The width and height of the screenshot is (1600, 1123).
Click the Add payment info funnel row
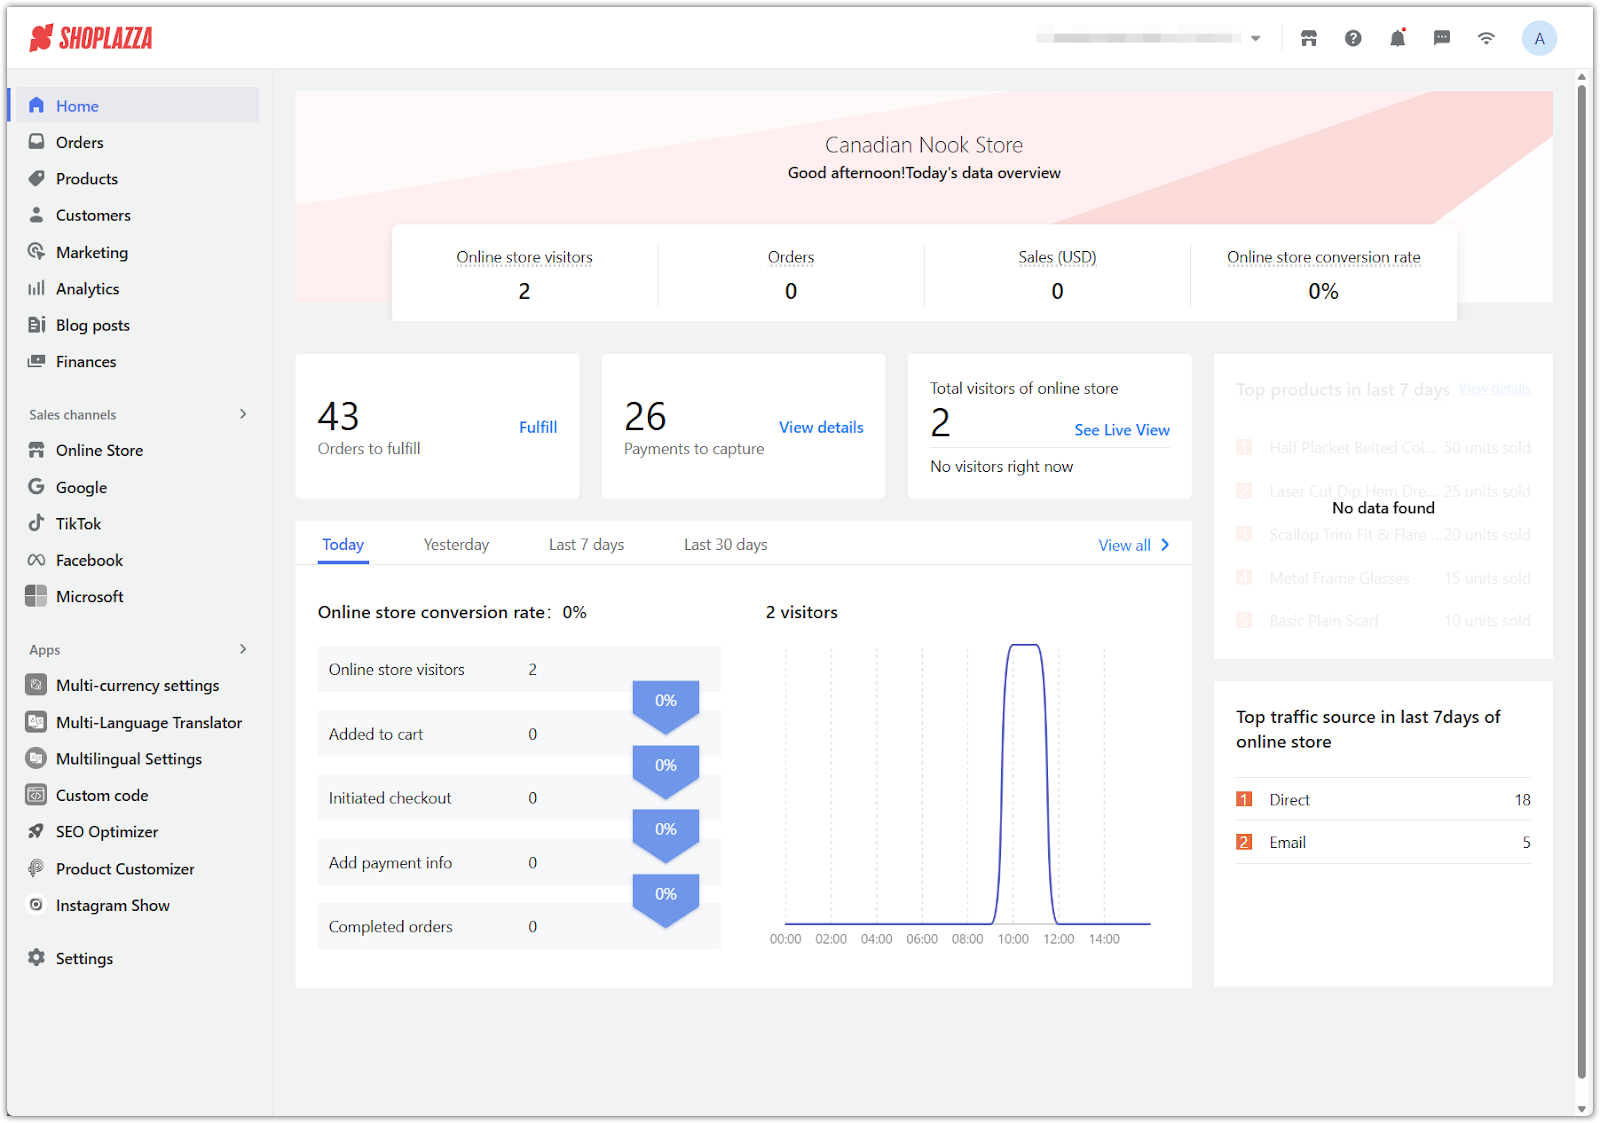click(519, 862)
